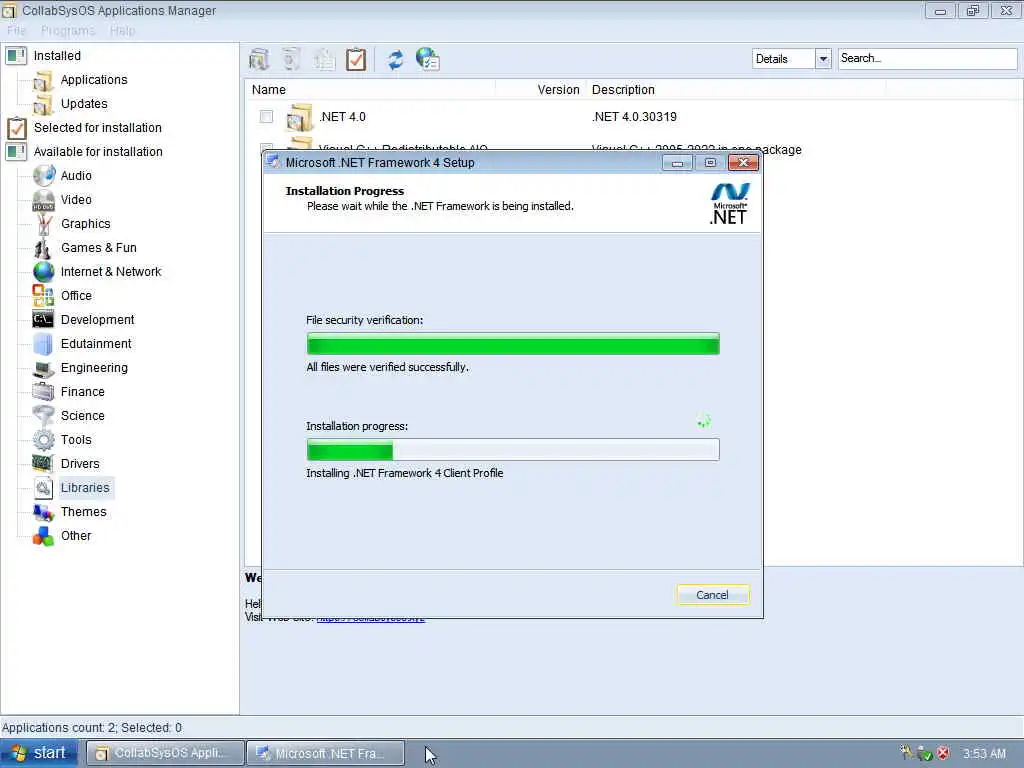
Task: Click the checked clipboard toolbar icon
Action: pos(356,59)
